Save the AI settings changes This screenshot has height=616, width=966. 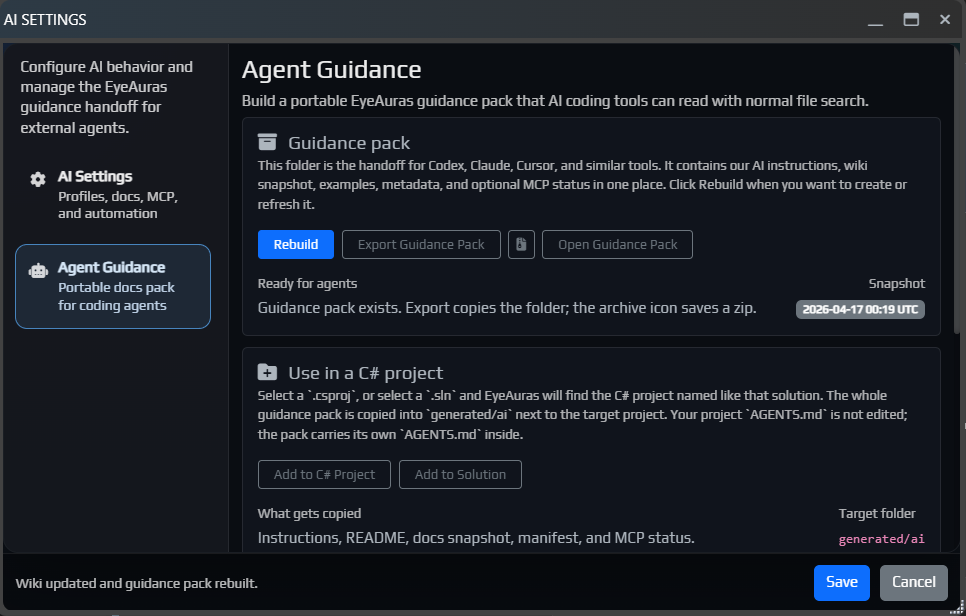click(x=841, y=582)
